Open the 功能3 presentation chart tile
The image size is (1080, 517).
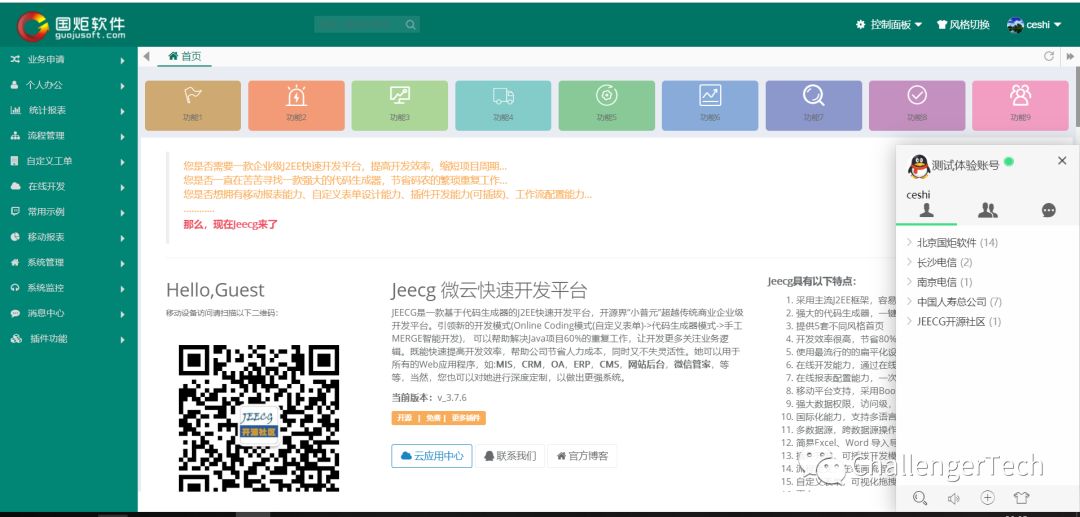(x=399, y=105)
